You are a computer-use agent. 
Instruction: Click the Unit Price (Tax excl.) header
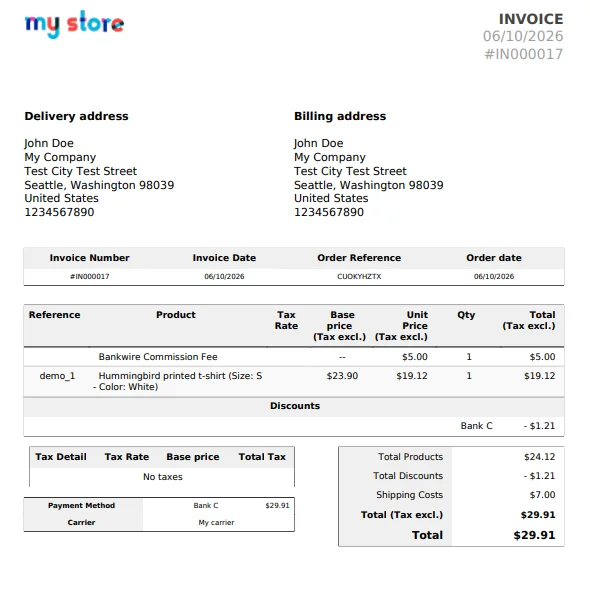401,326
